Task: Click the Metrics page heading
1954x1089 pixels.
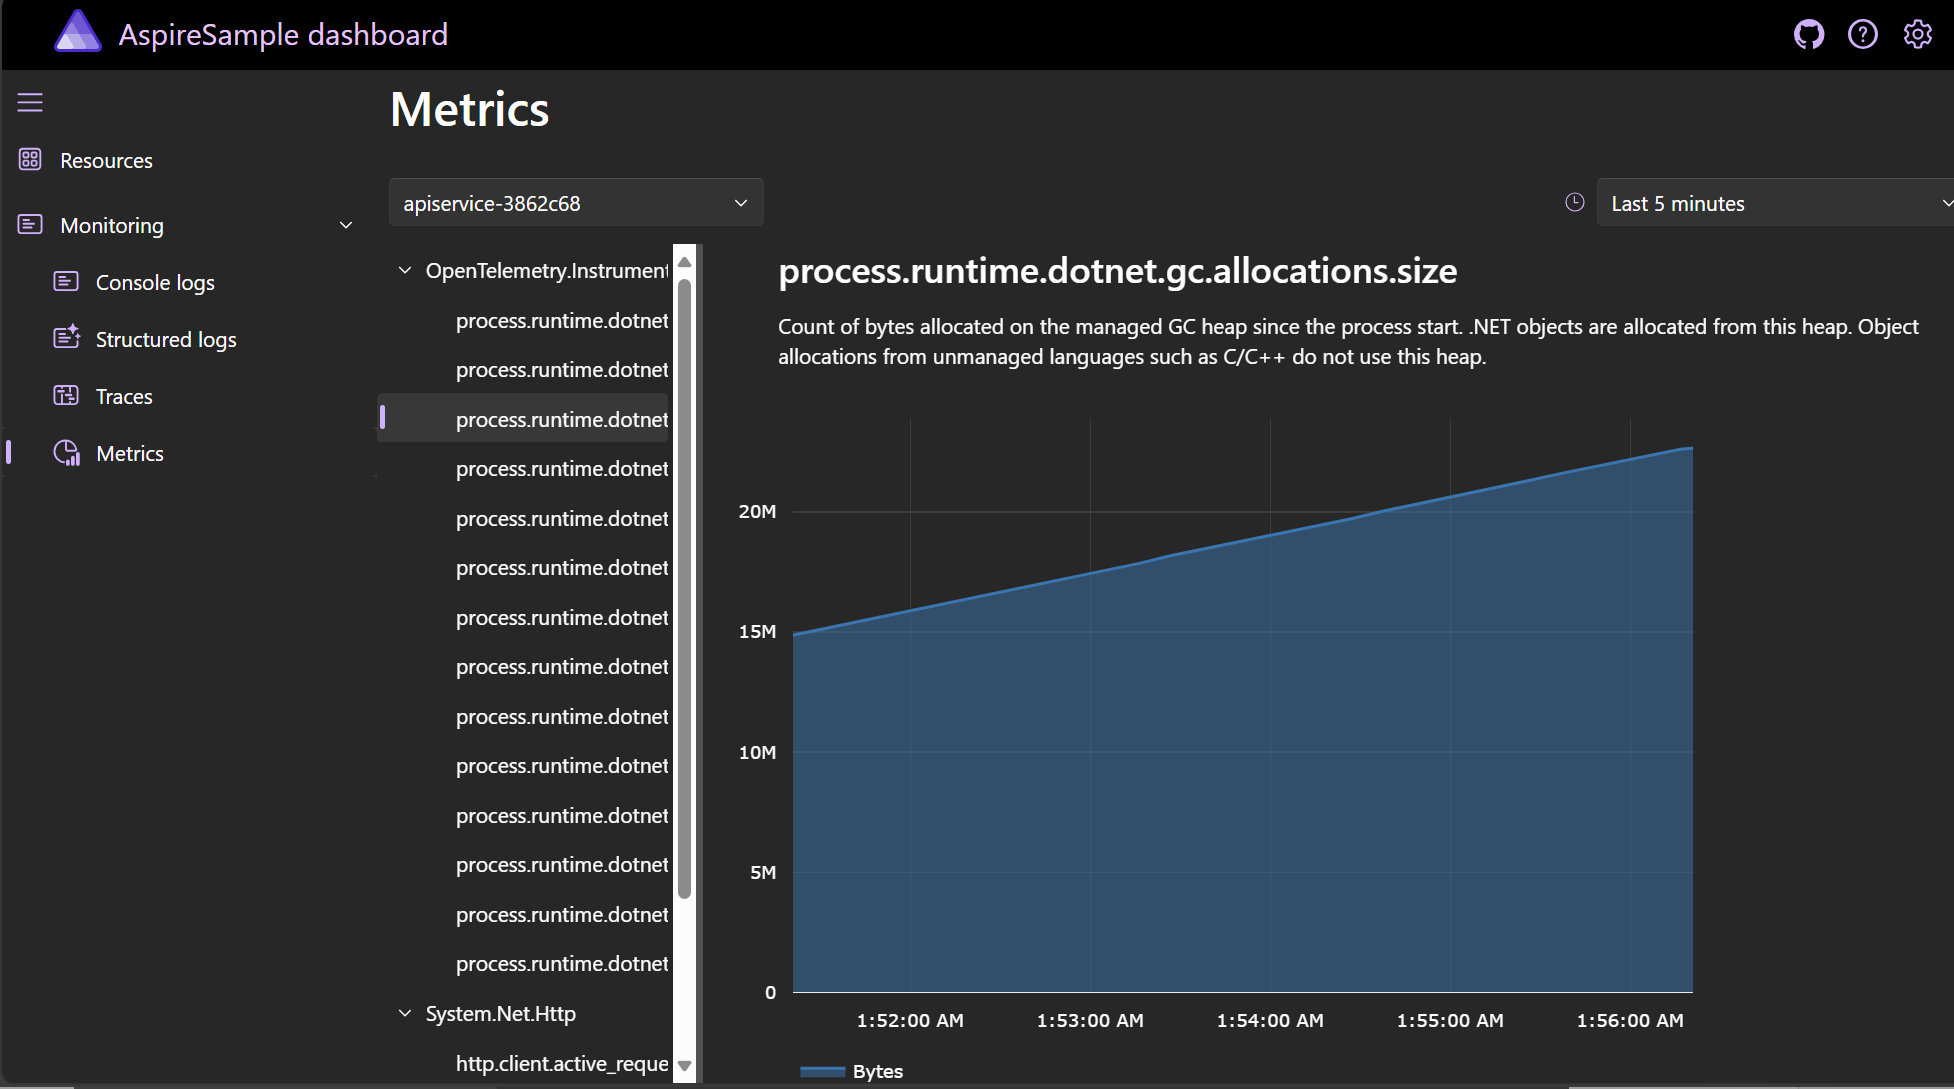Action: (470, 109)
